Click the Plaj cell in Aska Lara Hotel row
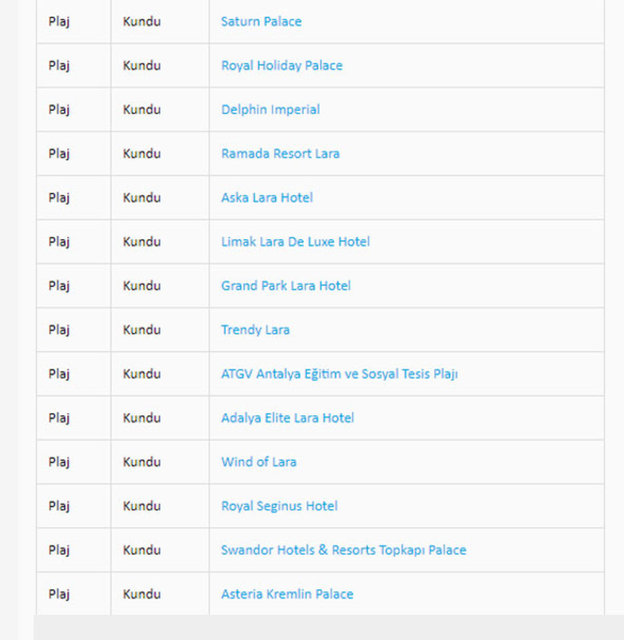 [59, 198]
